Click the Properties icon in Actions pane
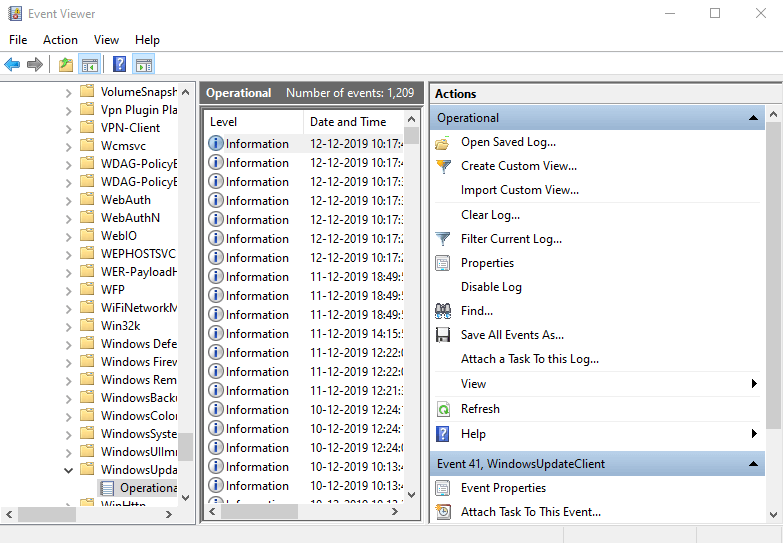The width and height of the screenshot is (783, 543). [442, 263]
